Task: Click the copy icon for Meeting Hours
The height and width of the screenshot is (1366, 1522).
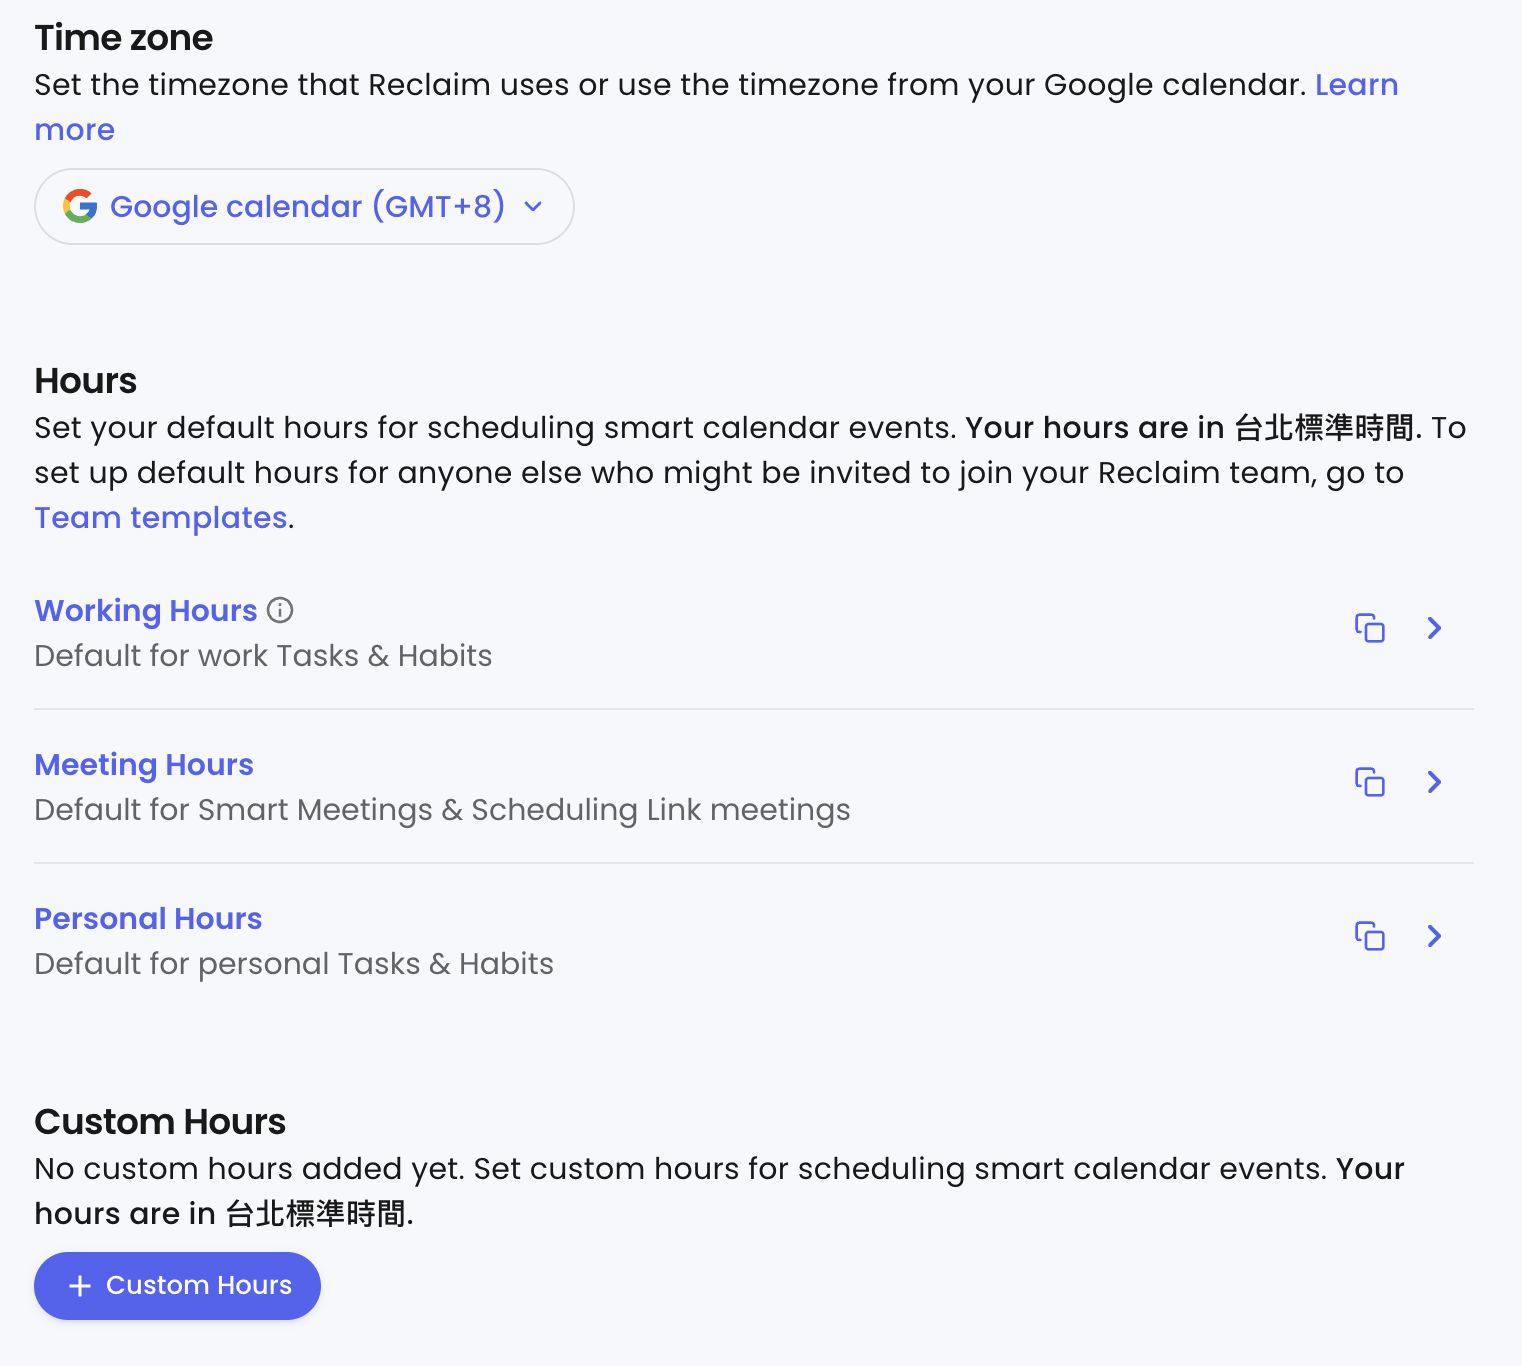Action: pos(1369,782)
